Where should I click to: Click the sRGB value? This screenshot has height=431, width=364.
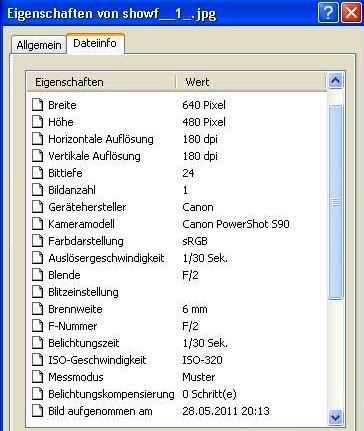pyautogui.click(x=195, y=241)
